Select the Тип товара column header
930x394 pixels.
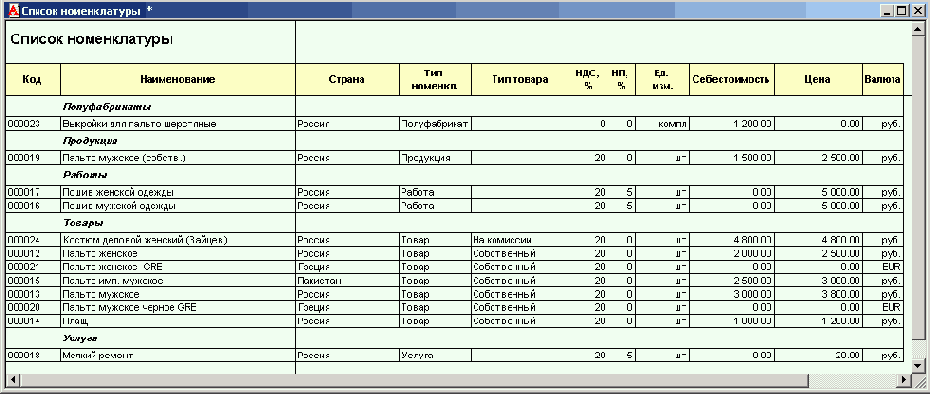coord(520,80)
